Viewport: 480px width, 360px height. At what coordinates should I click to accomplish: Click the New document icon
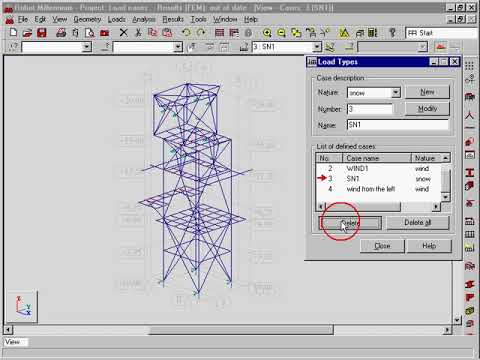tap(13, 32)
